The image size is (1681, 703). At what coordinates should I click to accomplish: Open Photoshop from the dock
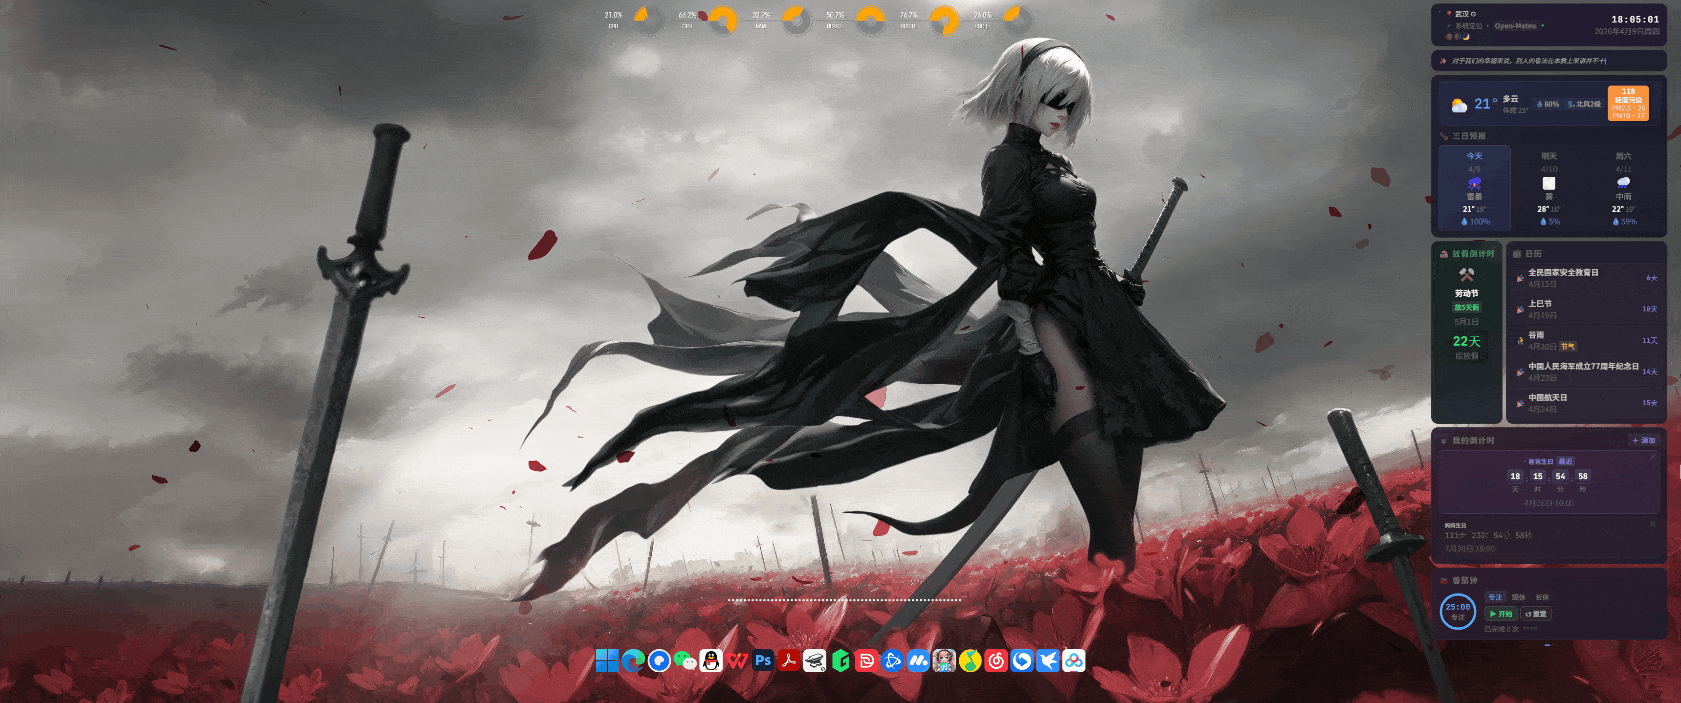[763, 661]
